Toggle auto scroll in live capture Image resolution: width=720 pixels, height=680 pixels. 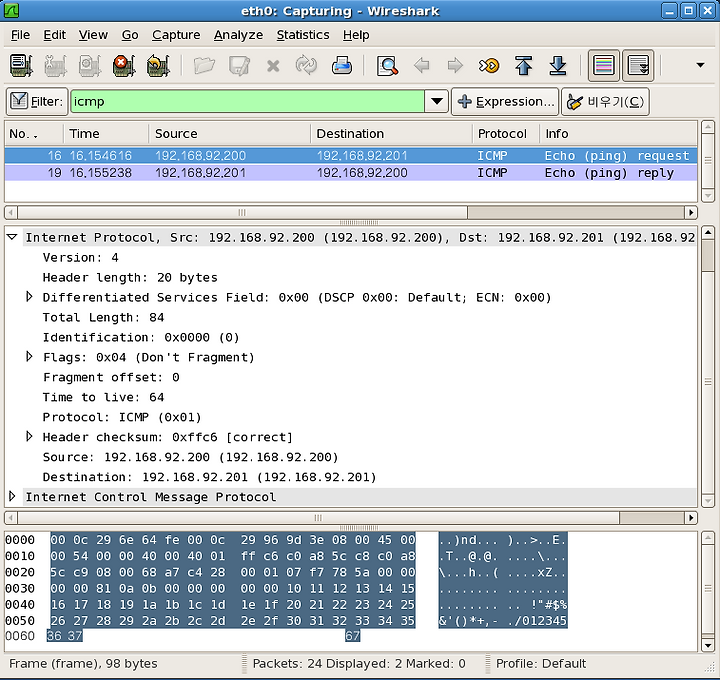pyautogui.click(x=638, y=66)
